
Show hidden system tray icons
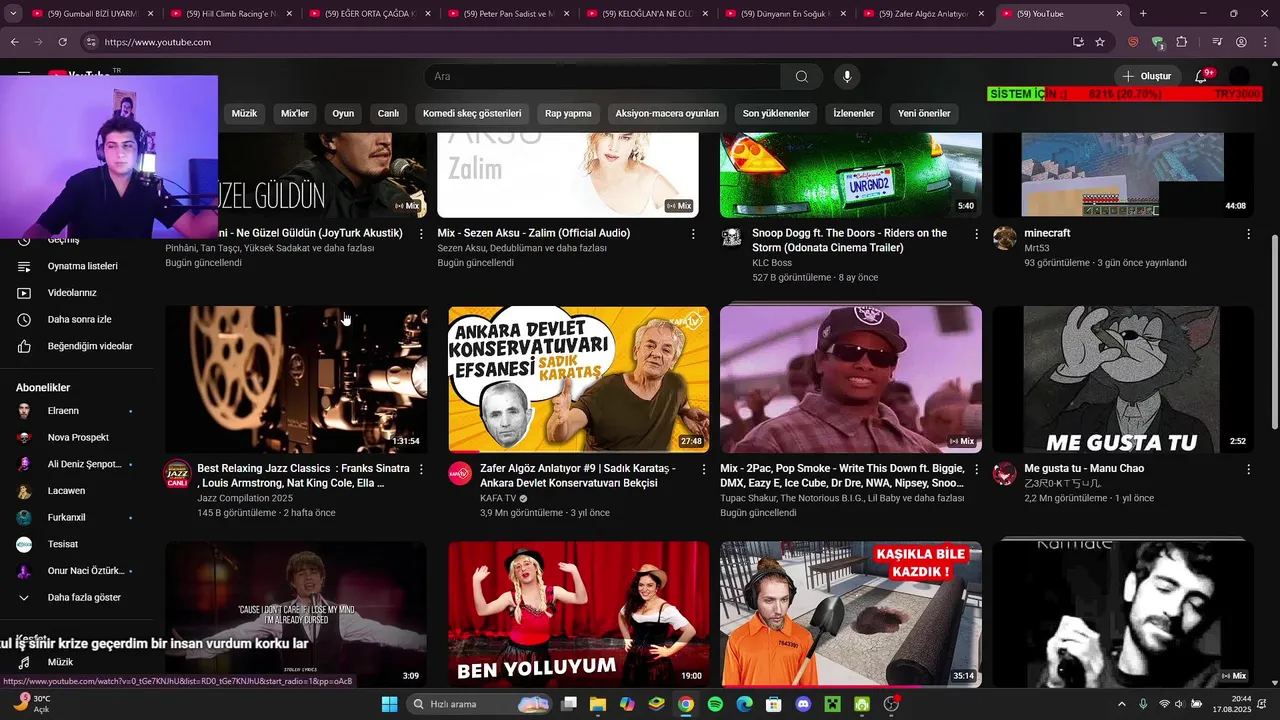click(x=1121, y=704)
